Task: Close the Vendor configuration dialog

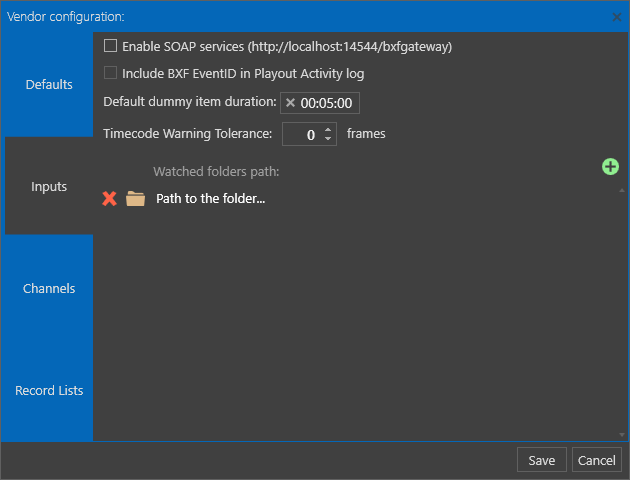Action: click(616, 17)
